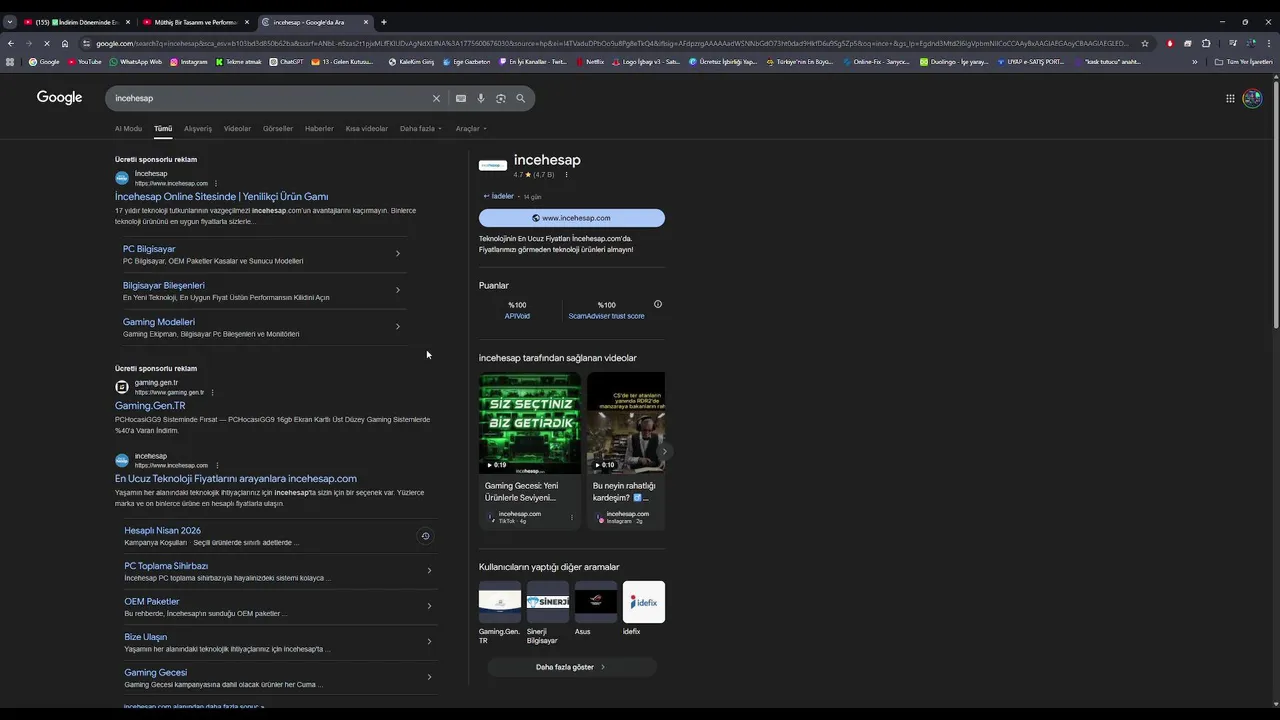Viewport: 1280px width, 720px height.
Task: Open İncehesap Online Sitesinde ad headline
Action: click(x=221, y=197)
